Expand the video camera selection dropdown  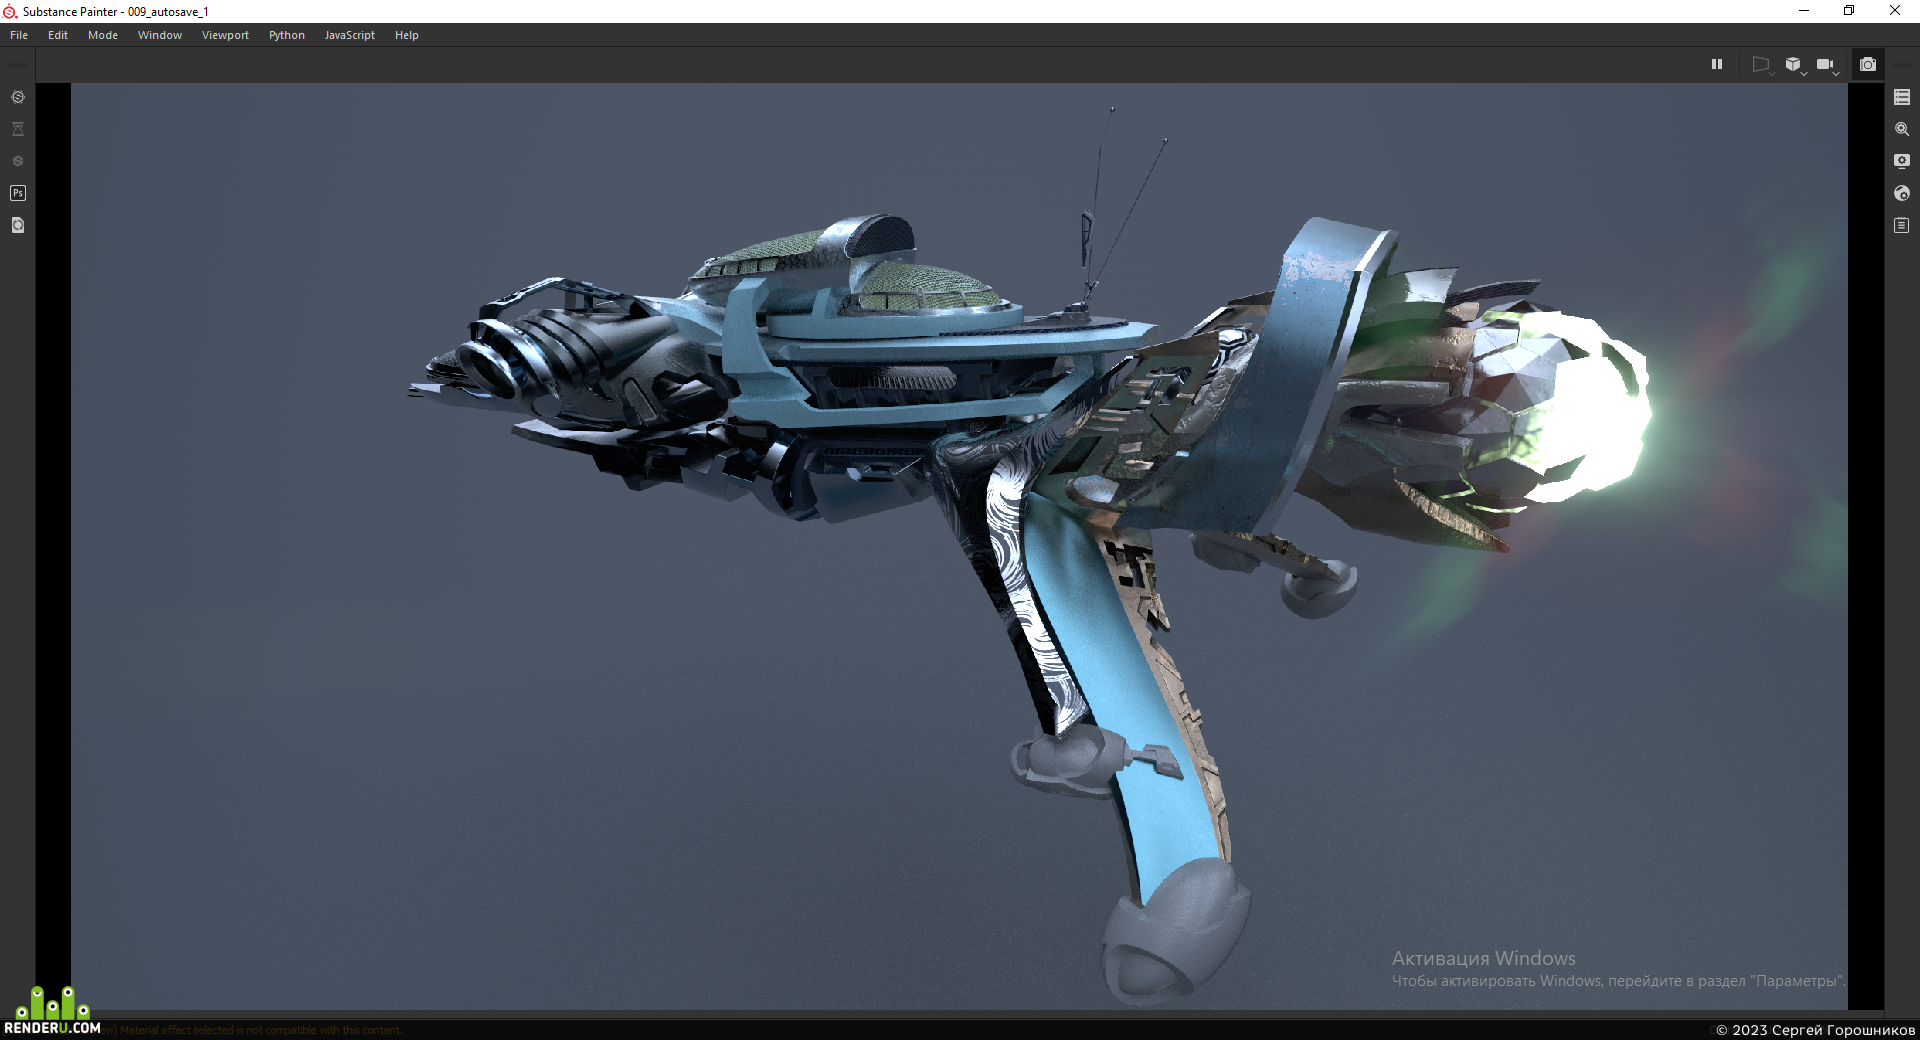pos(1827,65)
